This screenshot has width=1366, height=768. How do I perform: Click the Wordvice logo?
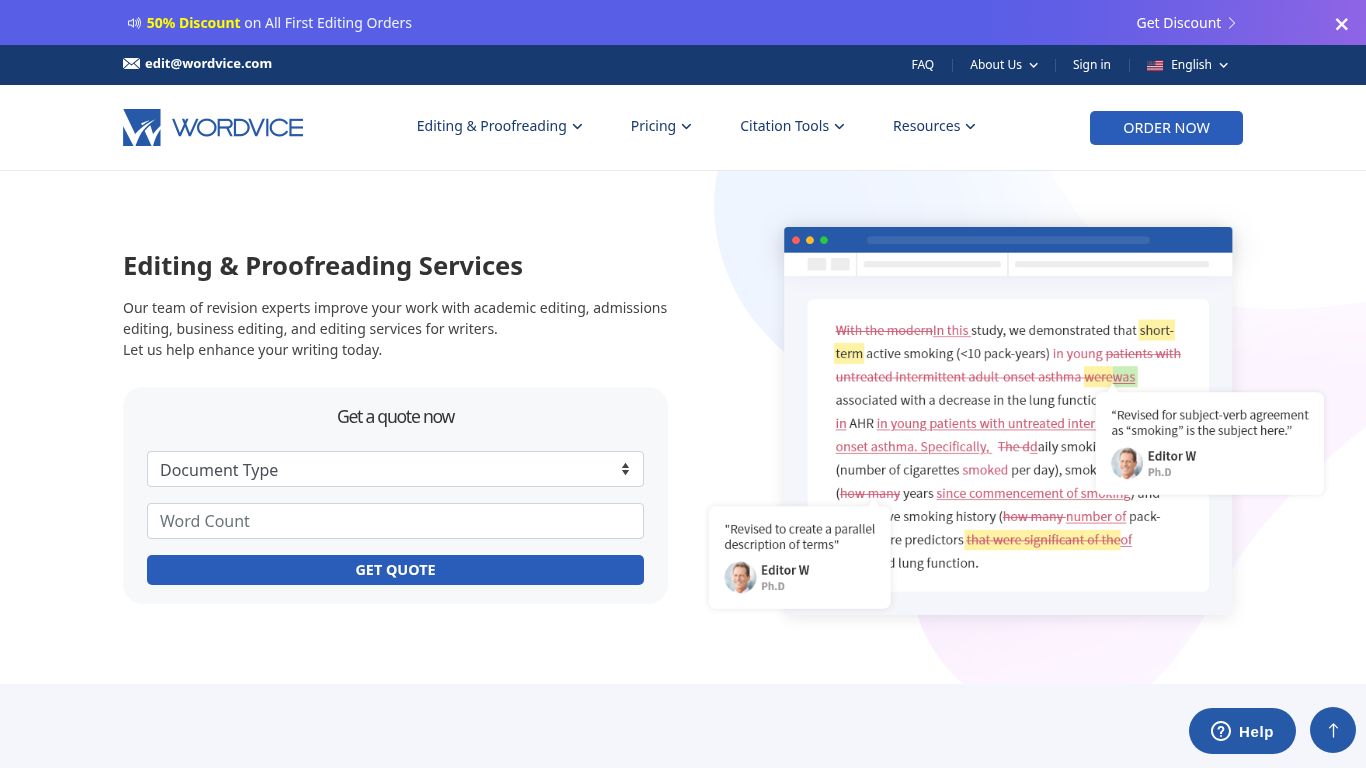[213, 127]
